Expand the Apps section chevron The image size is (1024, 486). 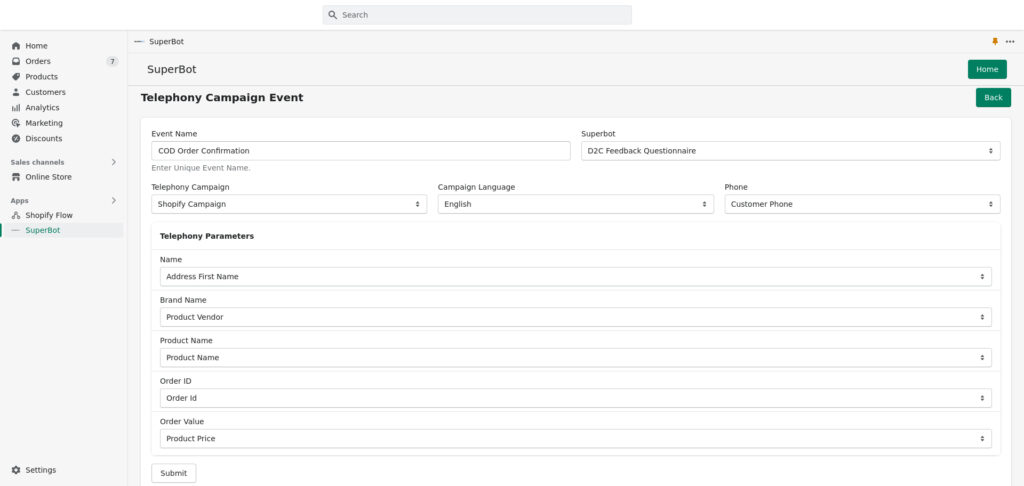(114, 201)
